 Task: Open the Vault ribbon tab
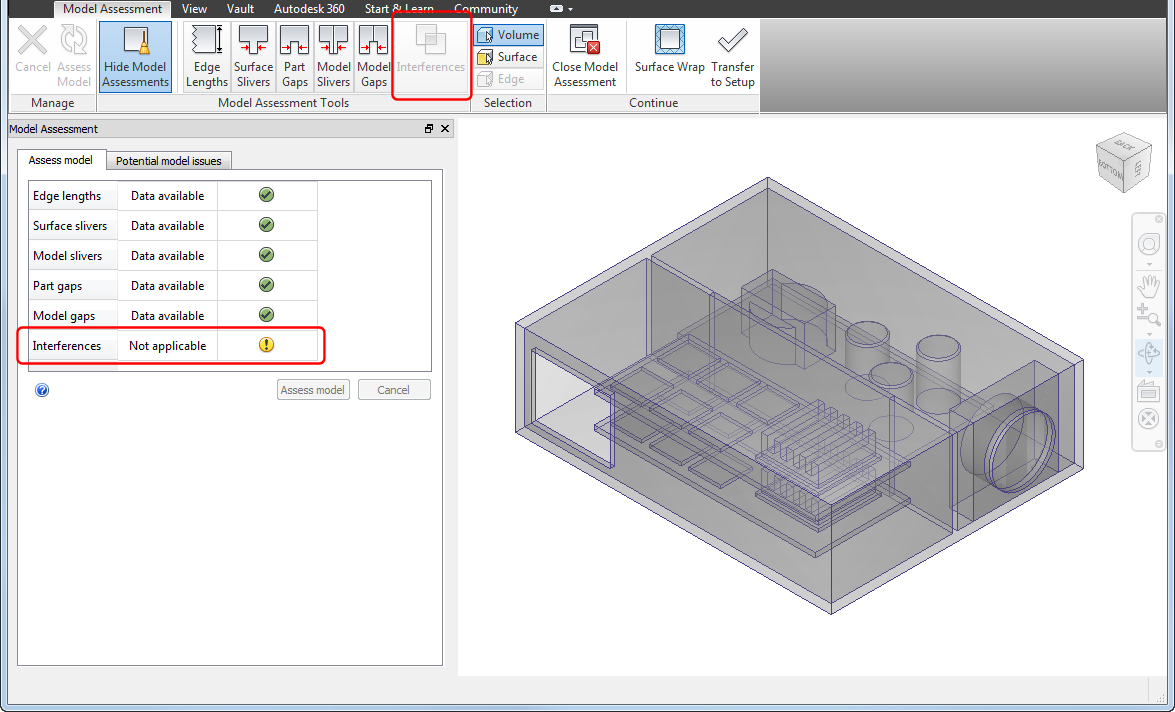coord(241,9)
